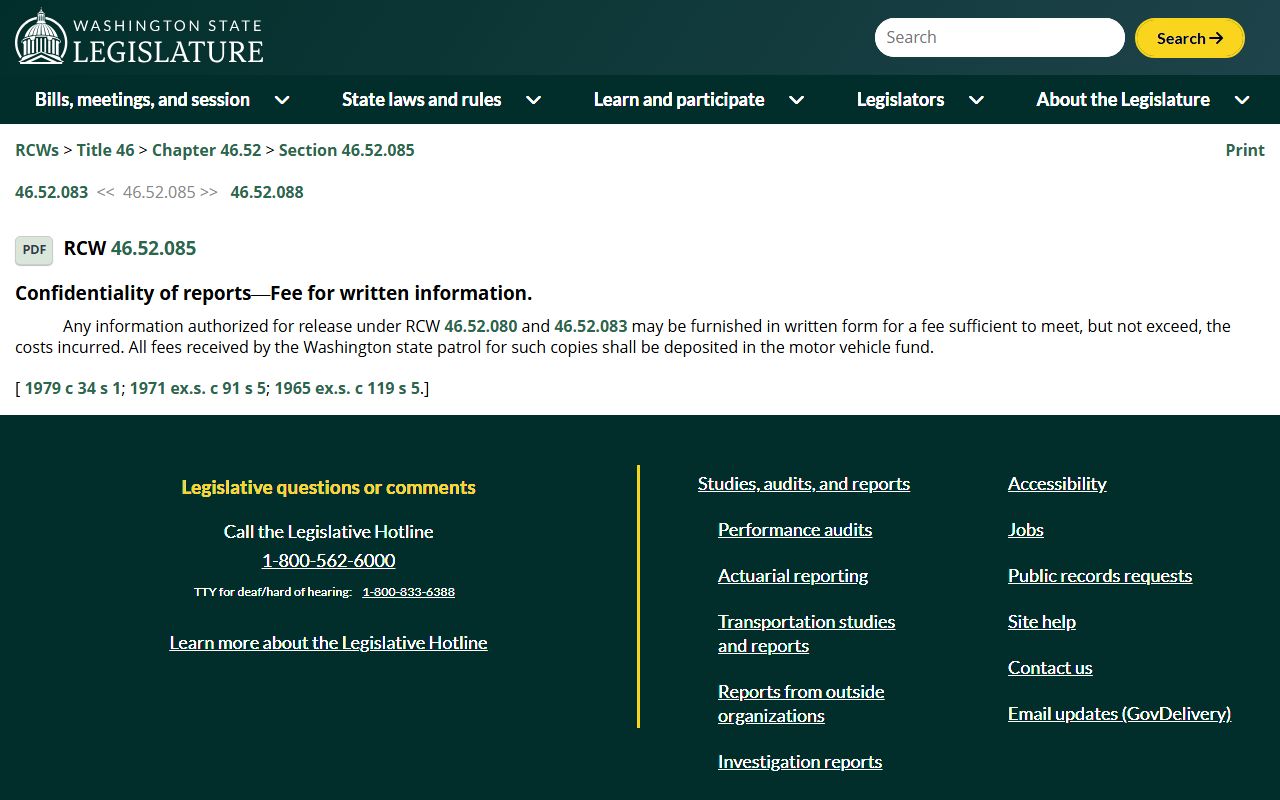Open Performance audits footer link
Screen dimensions: 1280x800
click(x=794, y=530)
